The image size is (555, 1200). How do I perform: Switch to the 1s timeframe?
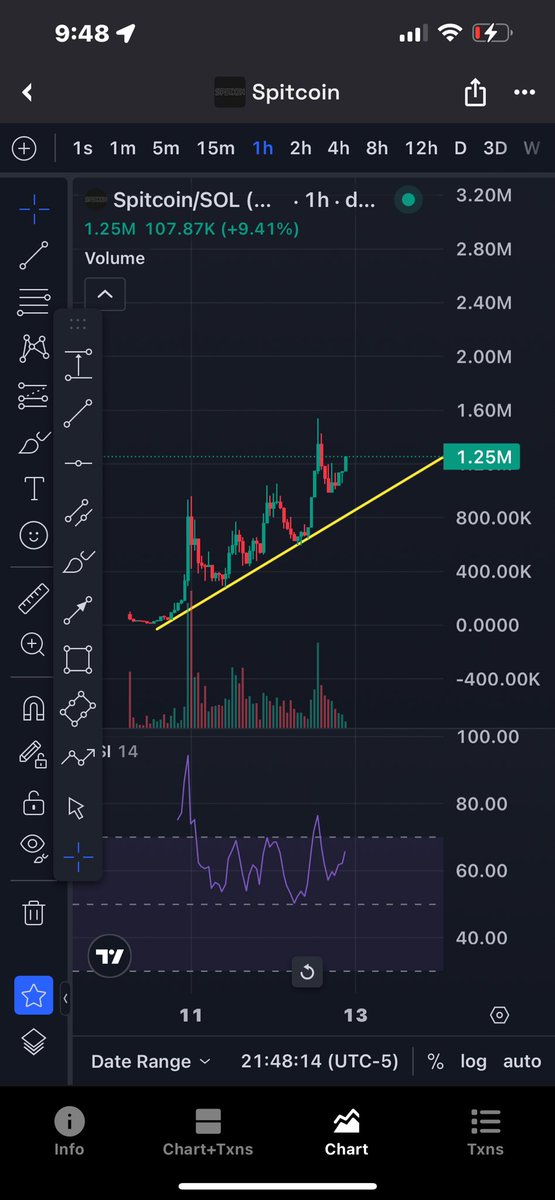tap(82, 148)
